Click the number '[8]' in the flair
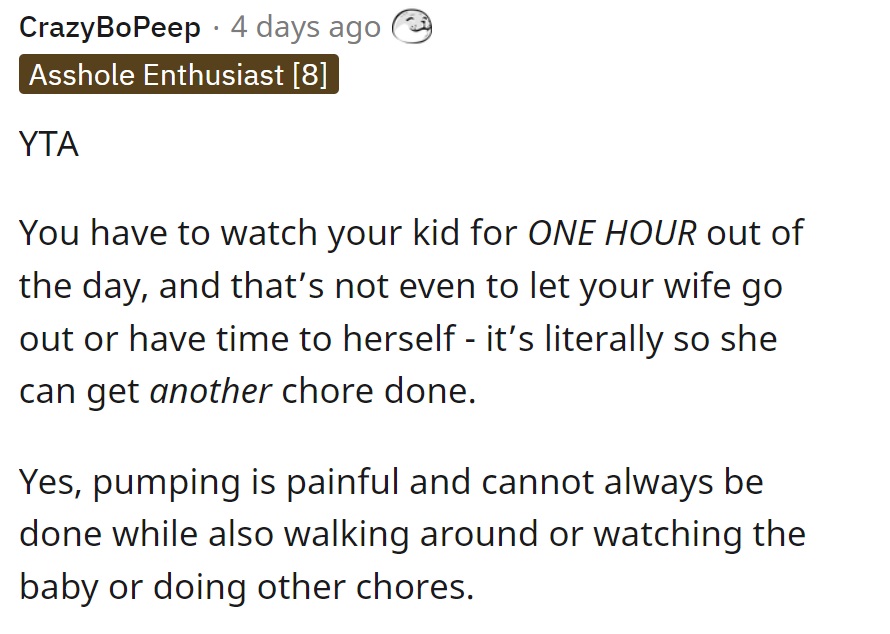The image size is (890, 634). [x=310, y=74]
